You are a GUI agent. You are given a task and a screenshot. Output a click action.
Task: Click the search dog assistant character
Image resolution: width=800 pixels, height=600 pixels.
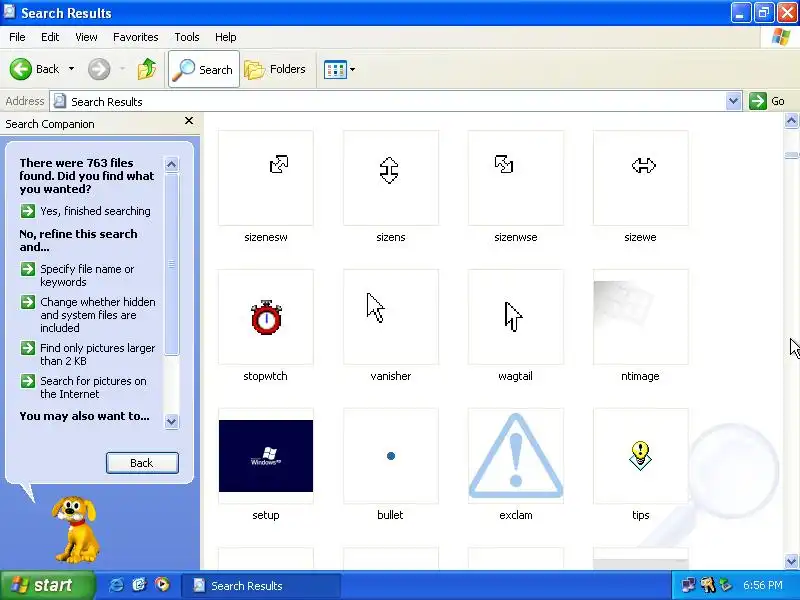[75, 530]
